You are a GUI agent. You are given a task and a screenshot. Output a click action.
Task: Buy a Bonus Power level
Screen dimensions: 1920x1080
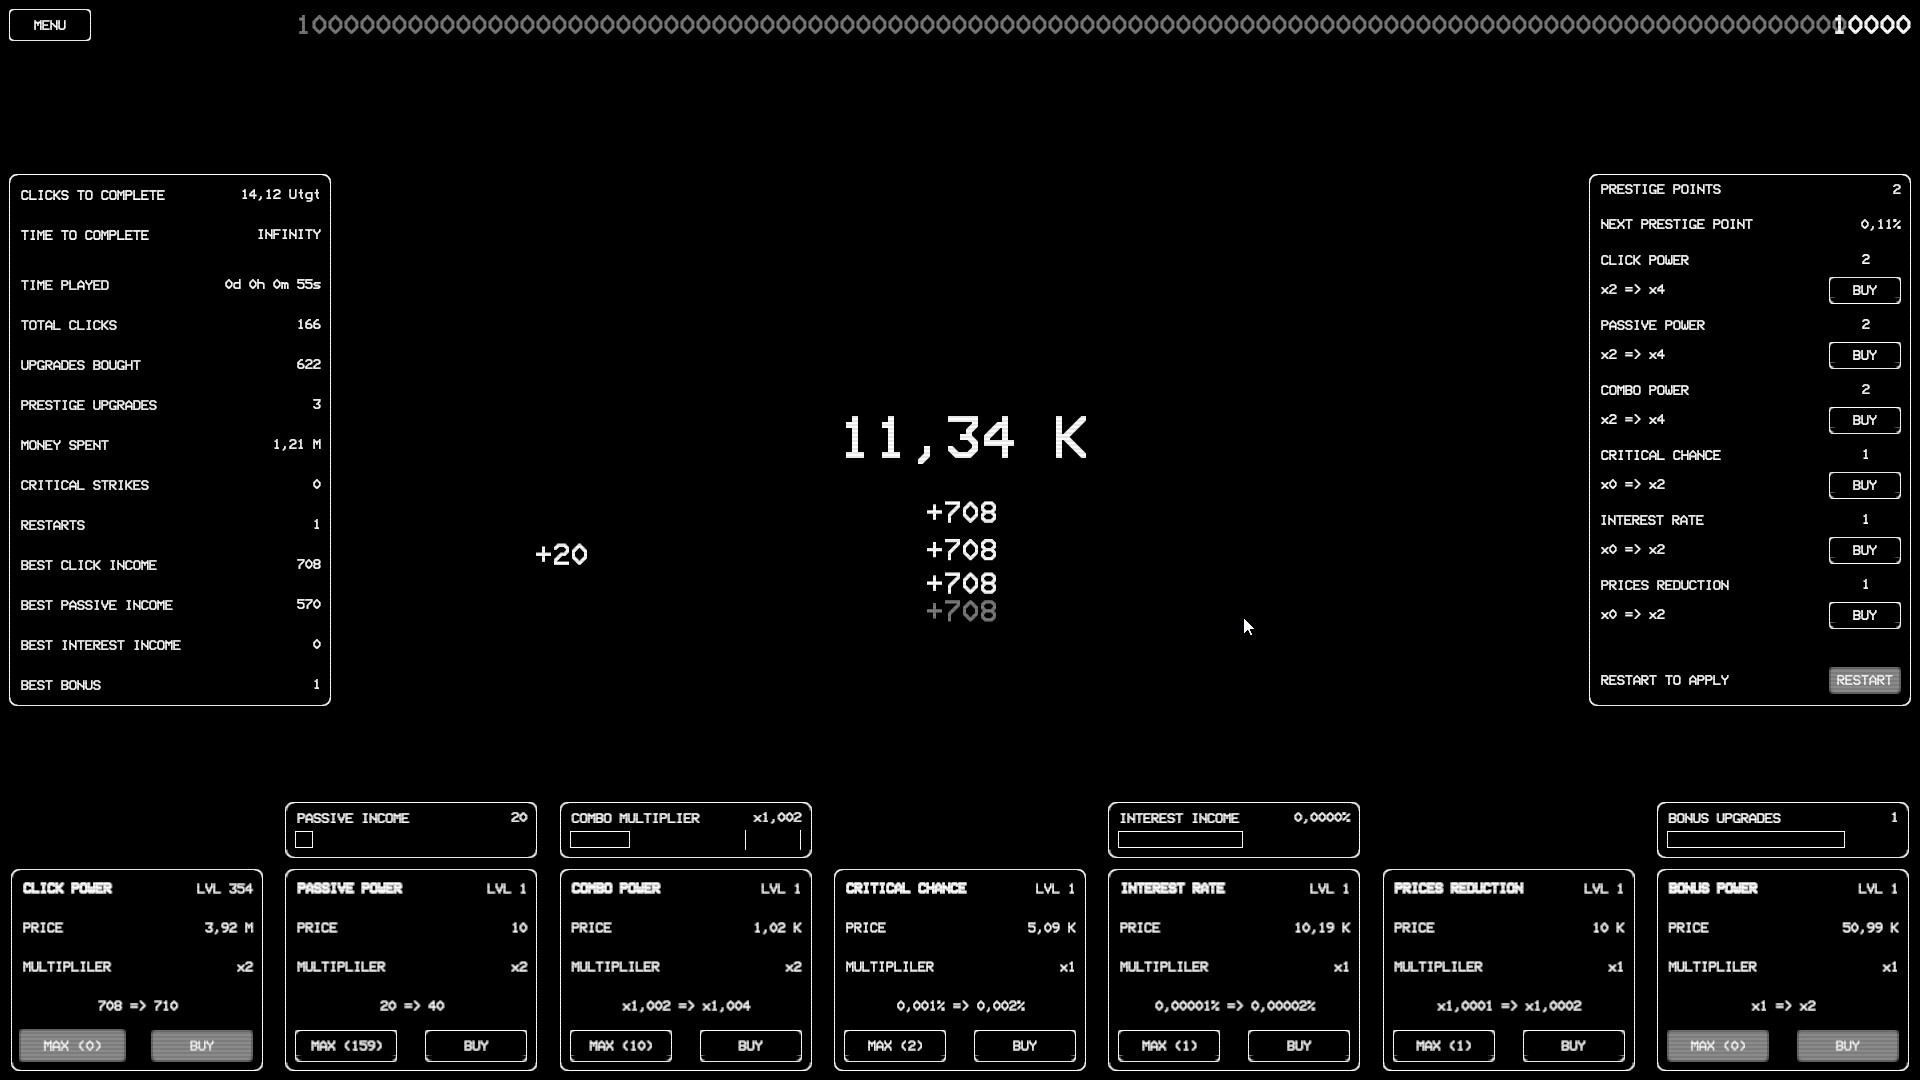[x=1846, y=1046]
